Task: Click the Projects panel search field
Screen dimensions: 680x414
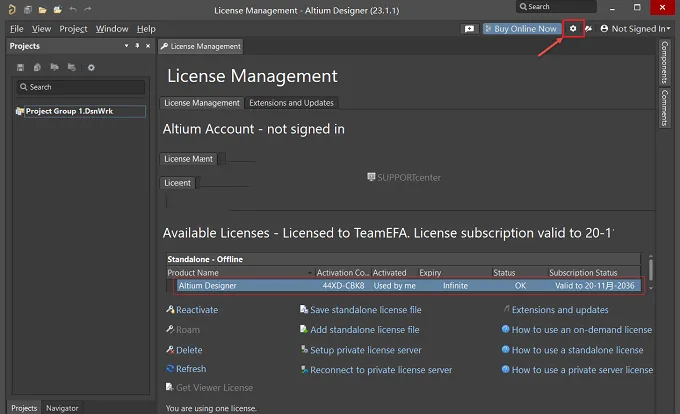Action: pyautogui.click(x=81, y=87)
